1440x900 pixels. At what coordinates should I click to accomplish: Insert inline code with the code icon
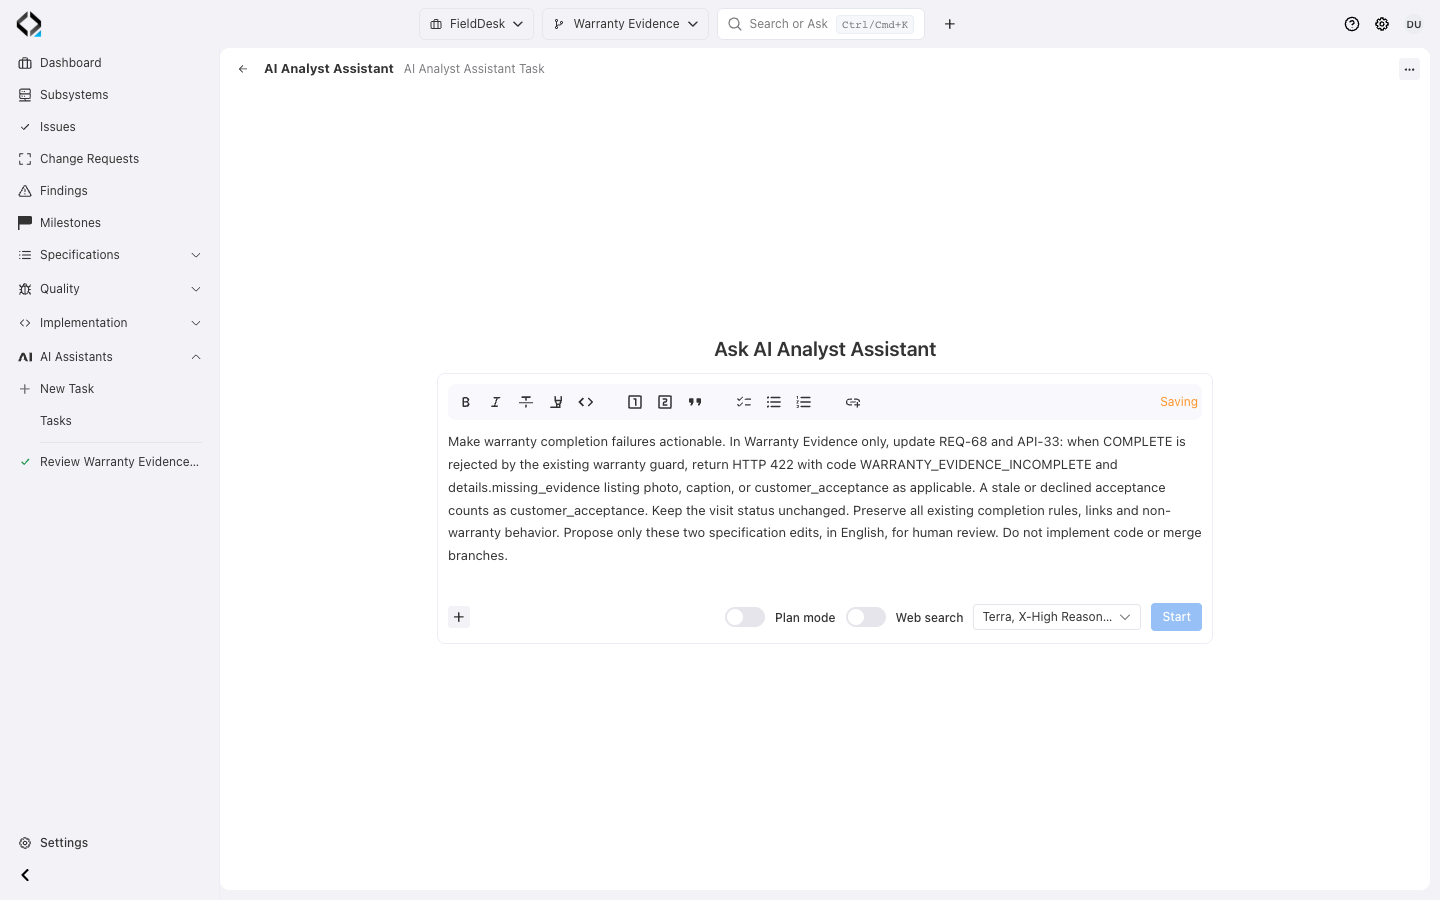(586, 402)
